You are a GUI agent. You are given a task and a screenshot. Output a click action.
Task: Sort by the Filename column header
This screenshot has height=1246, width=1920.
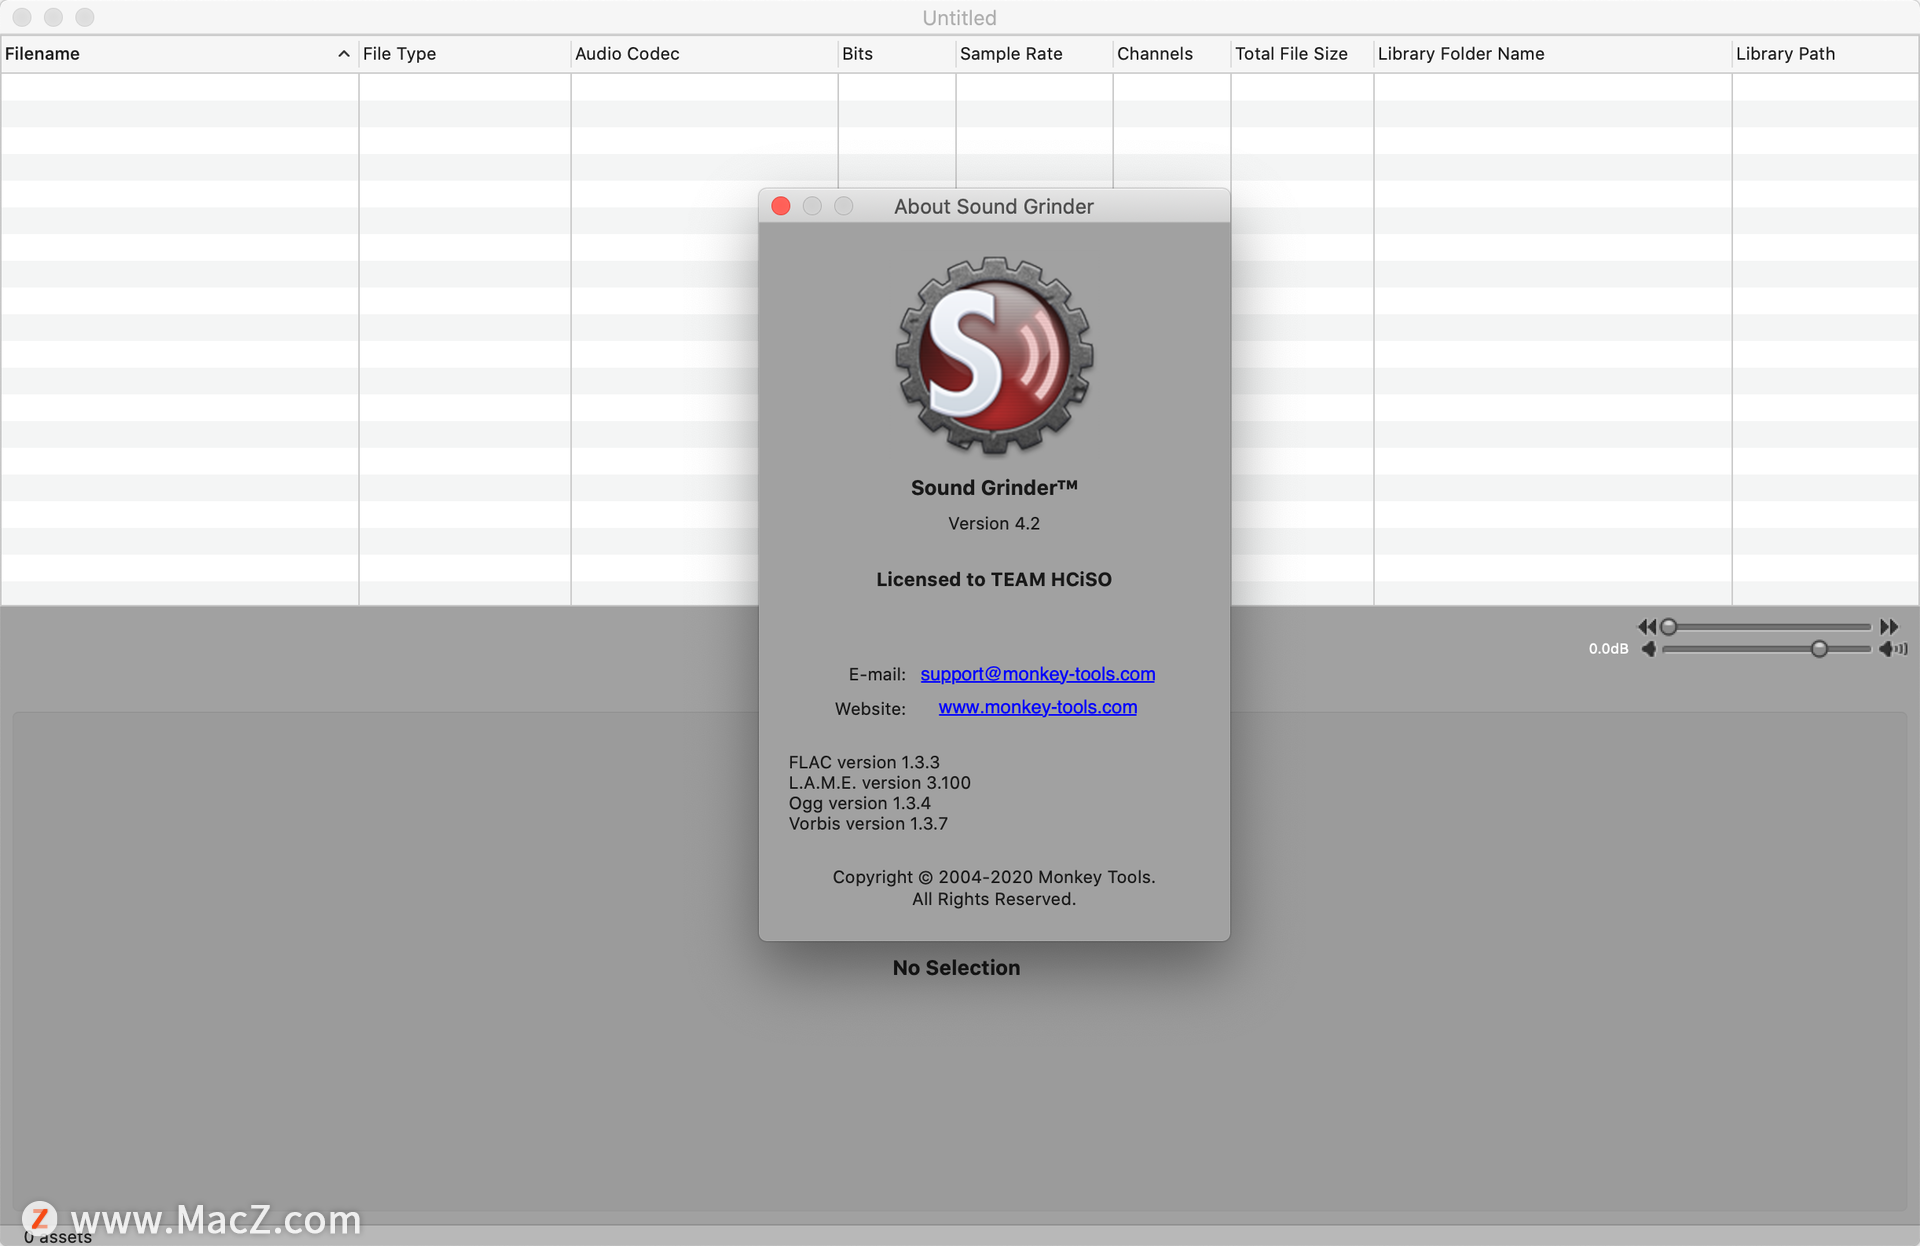click(179, 54)
